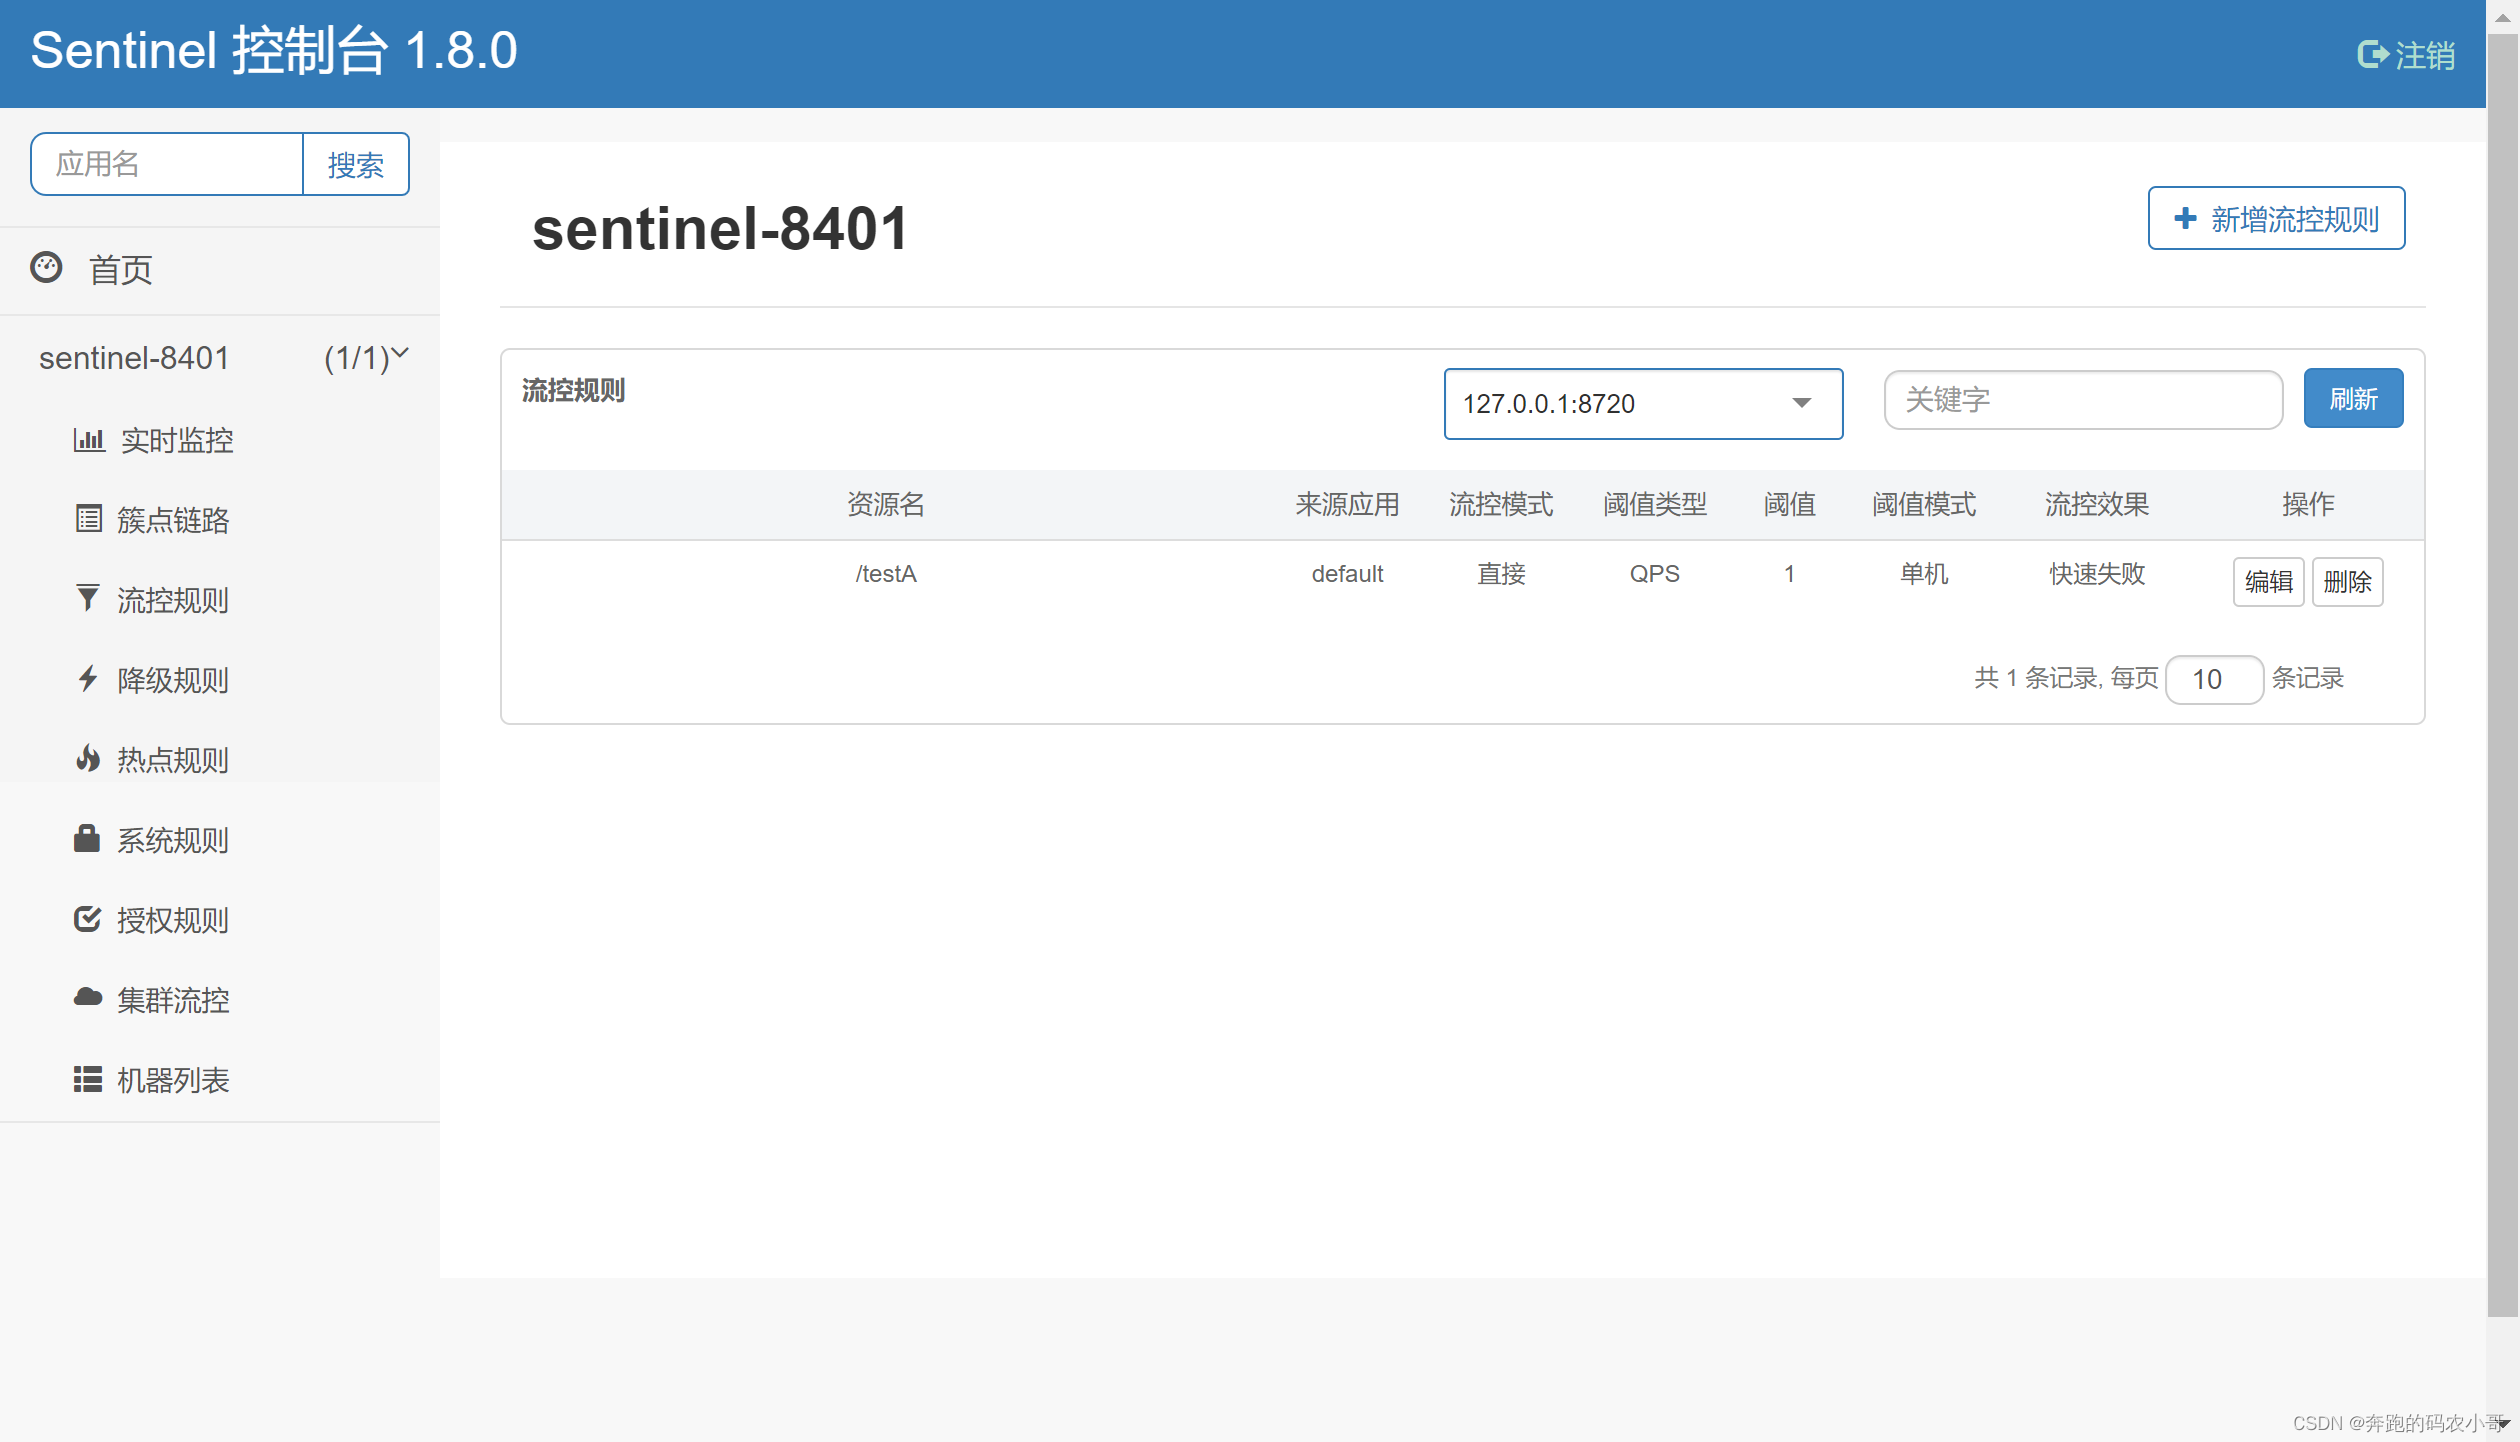This screenshot has width=2520, height=1442.
Task: Click the plus icon in 新增流控规则
Action: (2185, 218)
